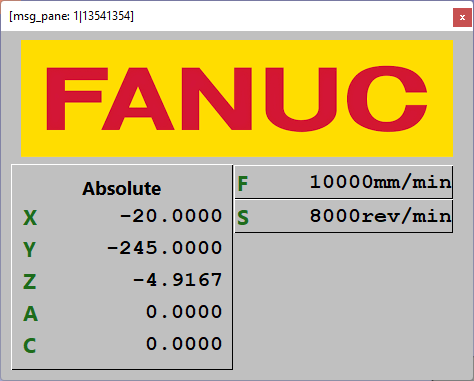Select the A axis label
The height and width of the screenshot is (381, 474).
30,313
